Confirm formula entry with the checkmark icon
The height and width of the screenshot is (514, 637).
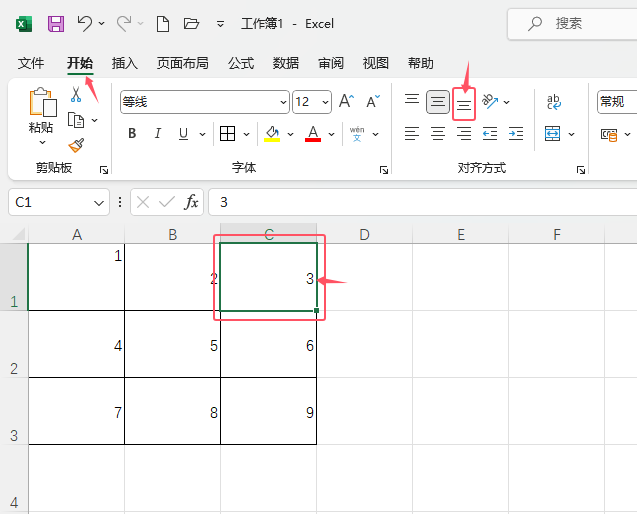(167, 202)
